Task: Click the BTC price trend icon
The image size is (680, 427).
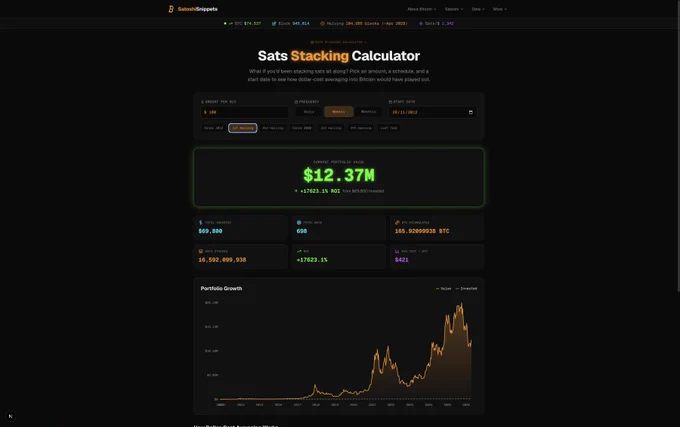Action: pos(231,23)
